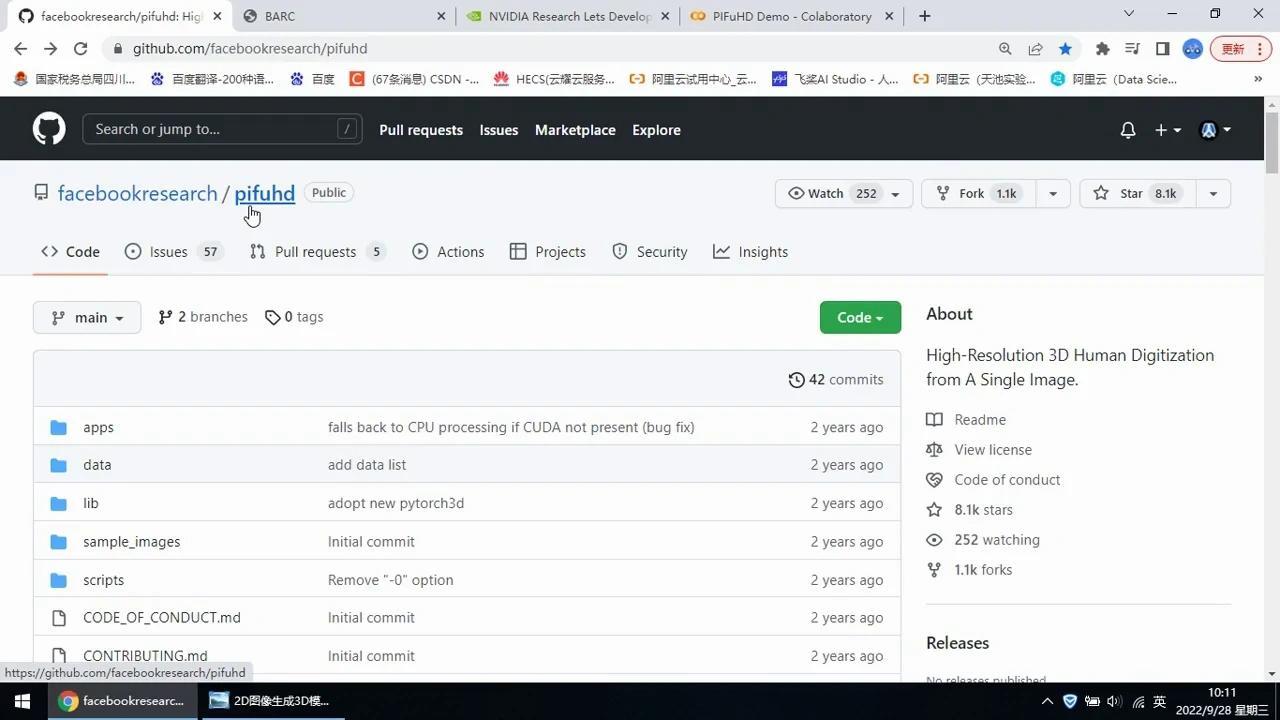Image resolution: width=1280 pixels, height=720 pixels.
Task: Open the 国家税务总局四川 bookmark
Action: coord(75,79)
